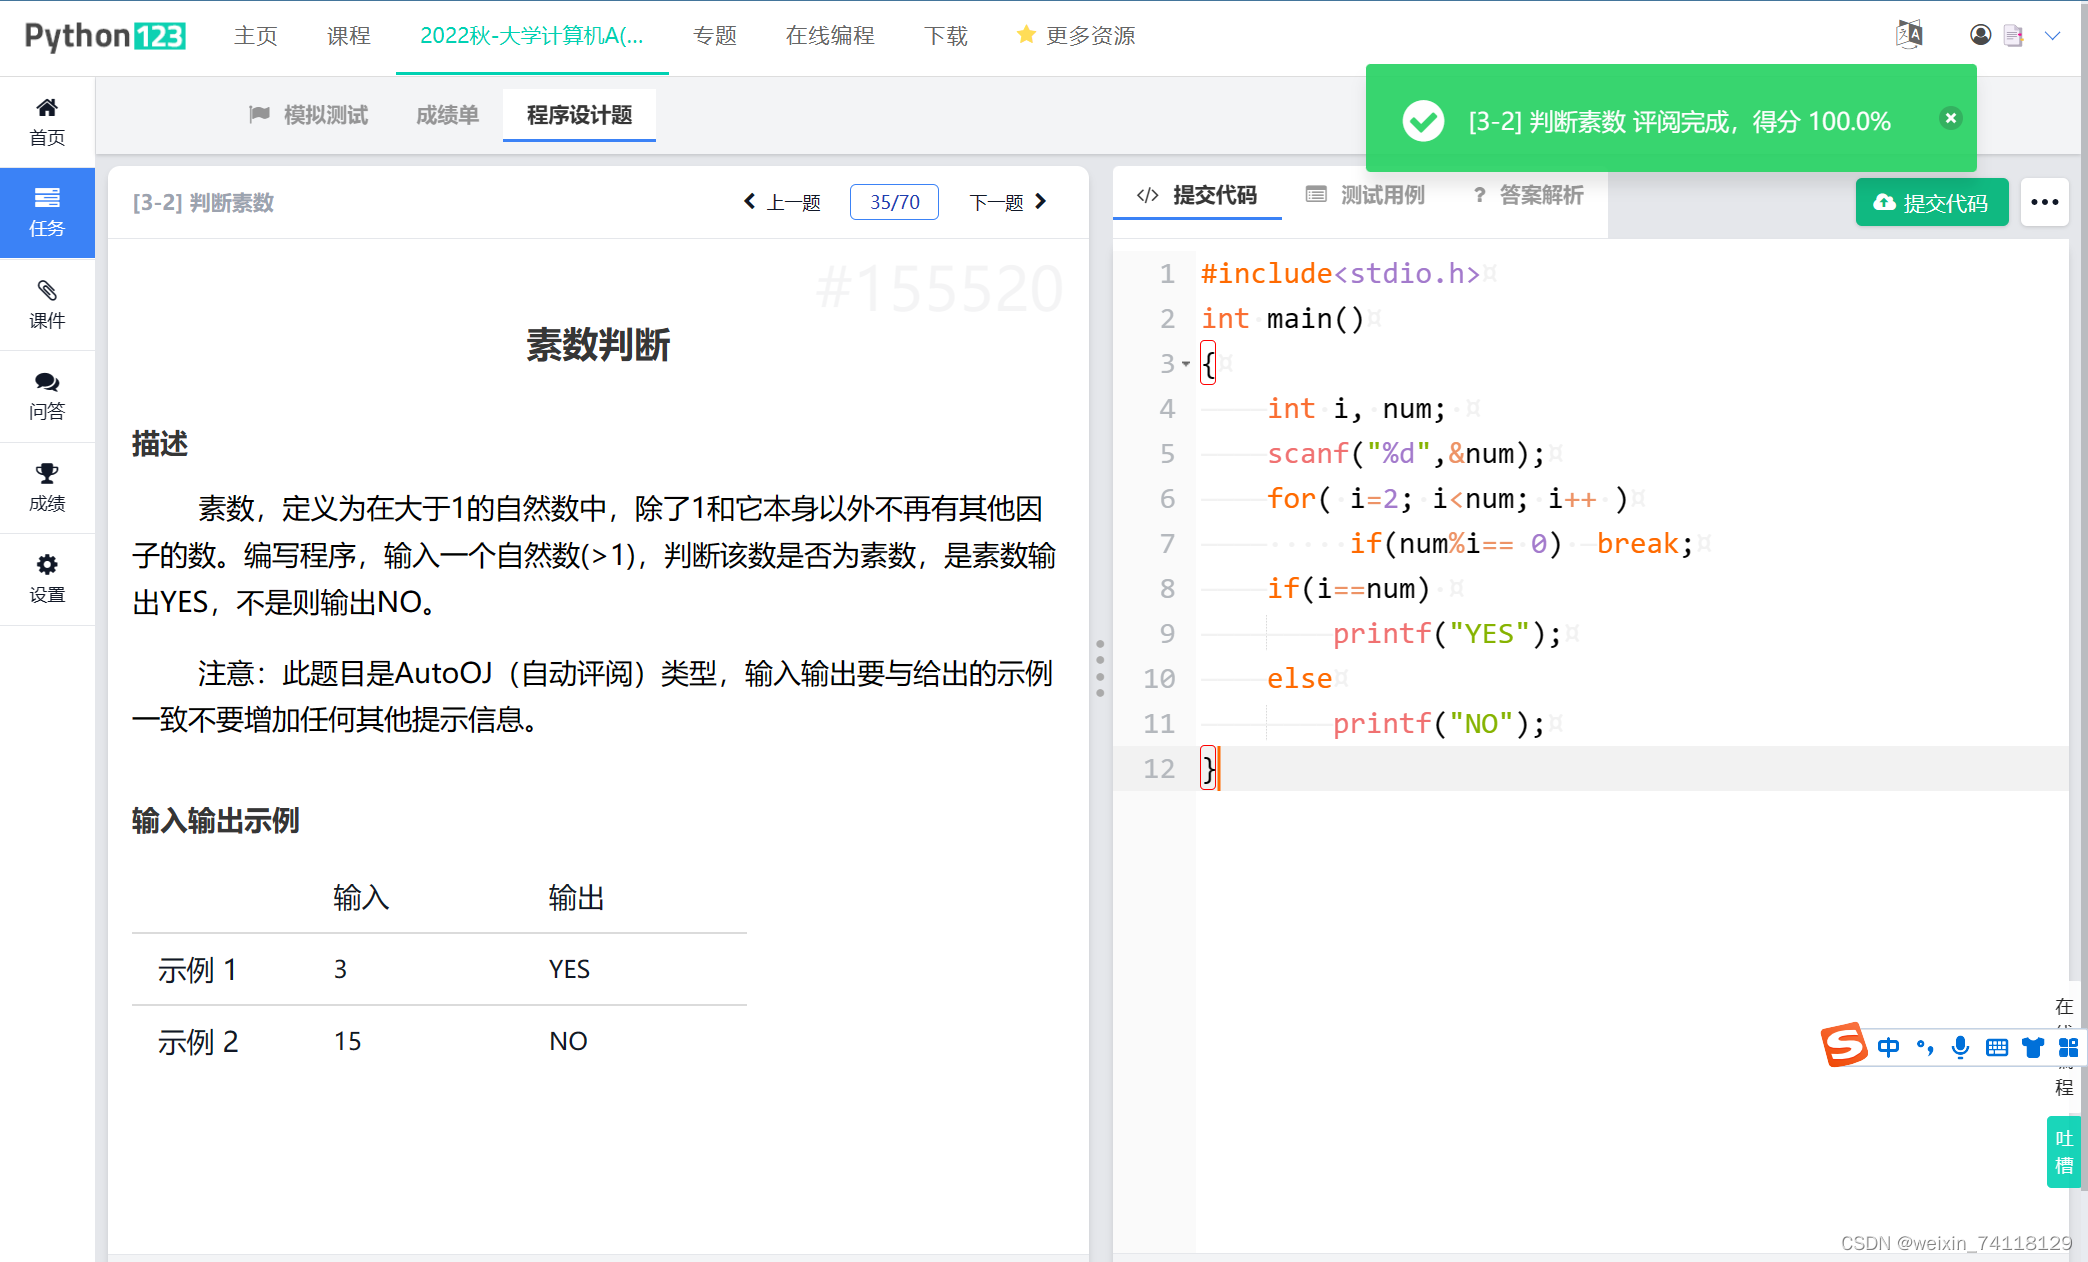2088x1262 pixels.
Task: Go to 首页 in the sidebar
Action: point(47,122)
